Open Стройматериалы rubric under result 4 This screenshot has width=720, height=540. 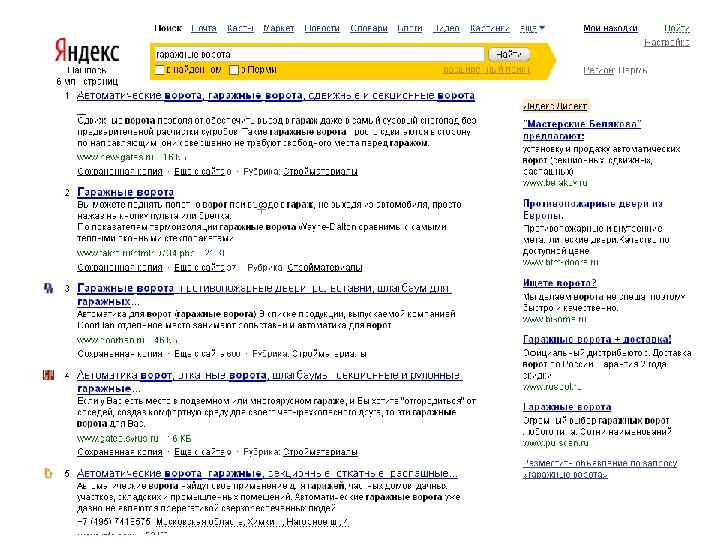(320, 452)
